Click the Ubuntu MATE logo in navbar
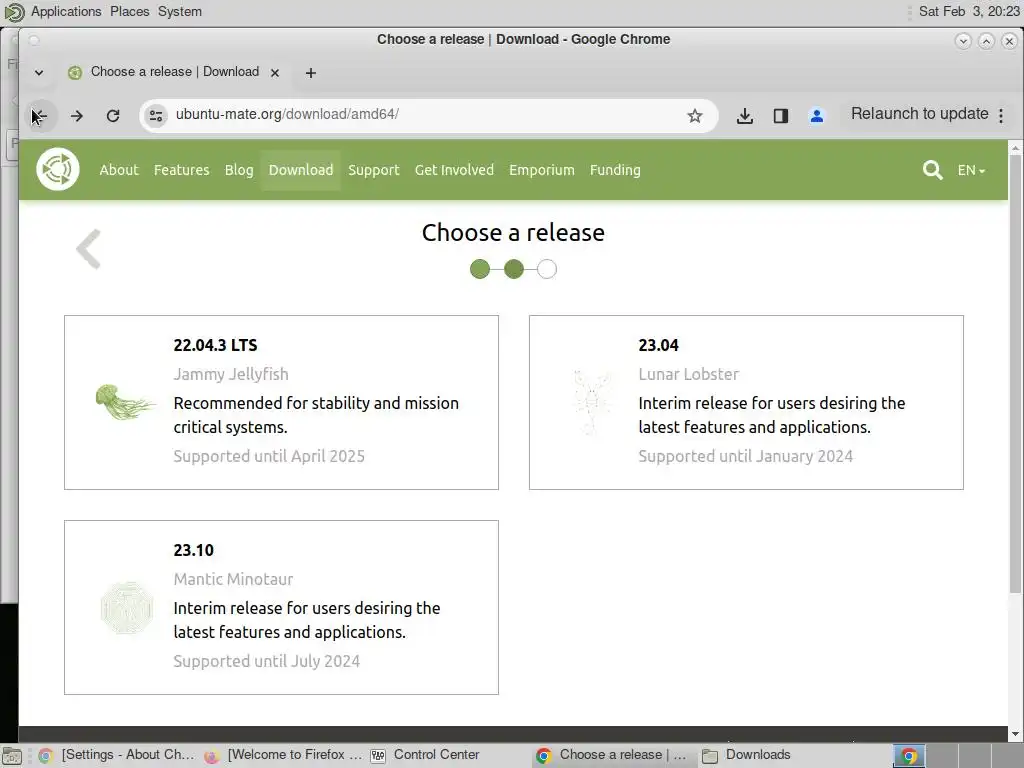Screen dimensions: 1024x768 [57, 169]
